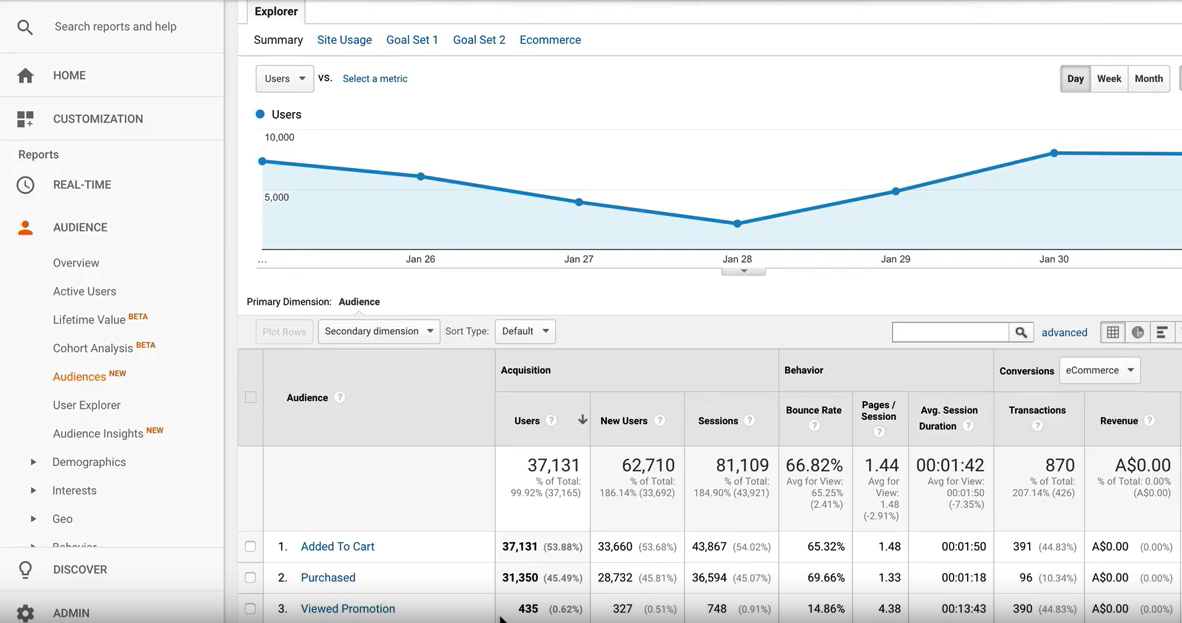Screen dimensions: 1182x623
Task: Open the Secondary dimension dropdown
Action: click(378, 331)
